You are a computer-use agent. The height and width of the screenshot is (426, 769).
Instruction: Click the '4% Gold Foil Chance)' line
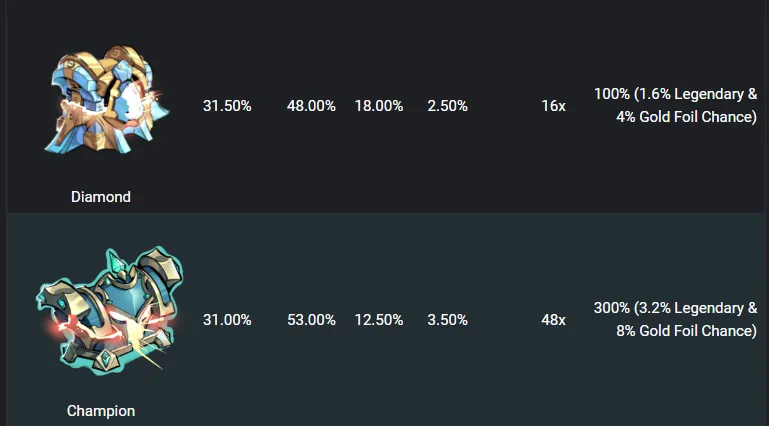(x=687, y=117)
